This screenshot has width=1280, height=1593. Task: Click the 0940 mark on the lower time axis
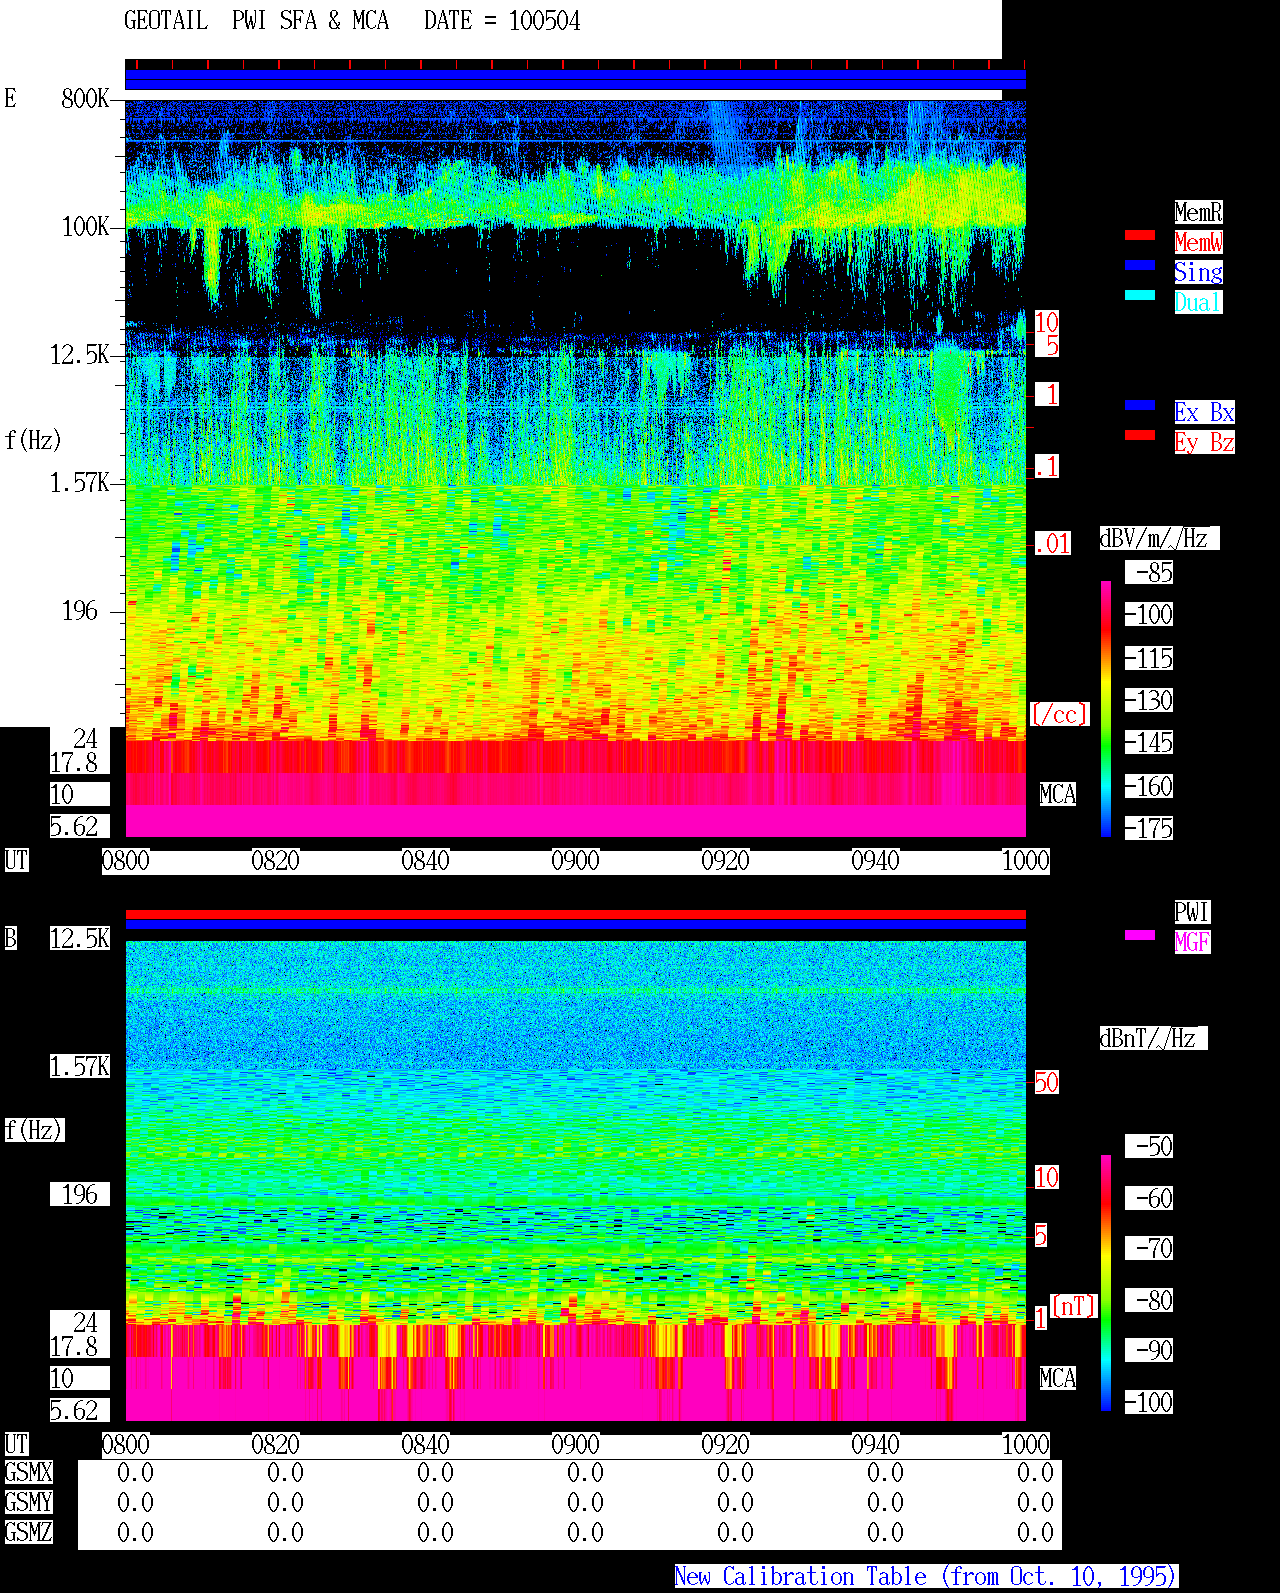(x=875, y=1445)
